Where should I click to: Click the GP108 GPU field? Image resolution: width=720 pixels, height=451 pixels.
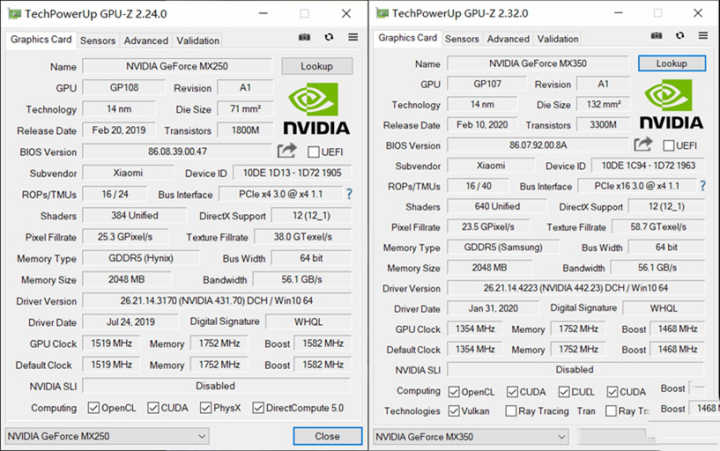(x=124, y=87)
